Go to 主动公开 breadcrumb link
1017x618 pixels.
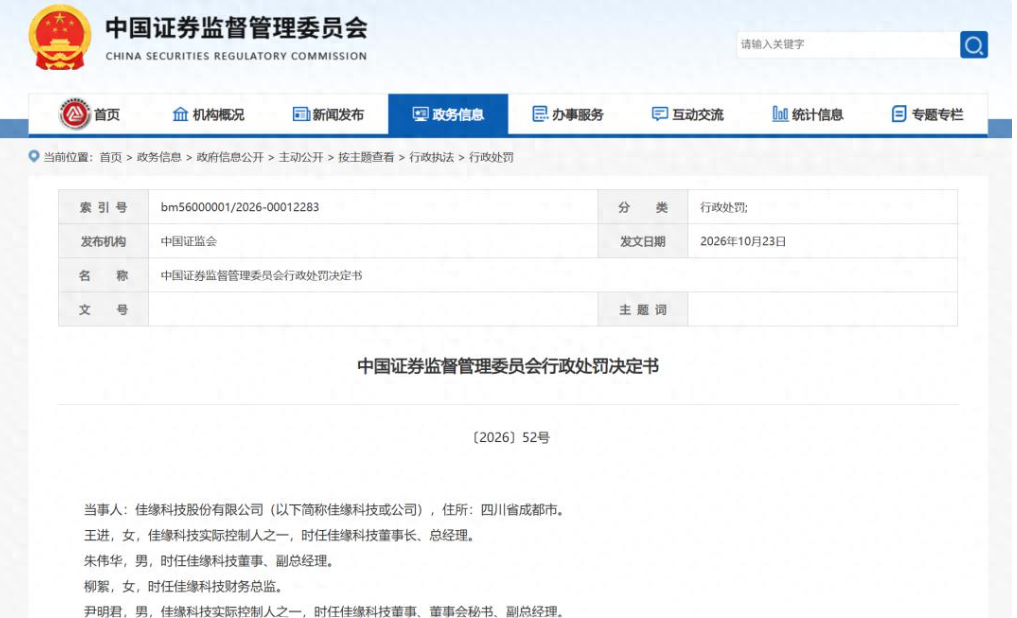tap(301, 157)
